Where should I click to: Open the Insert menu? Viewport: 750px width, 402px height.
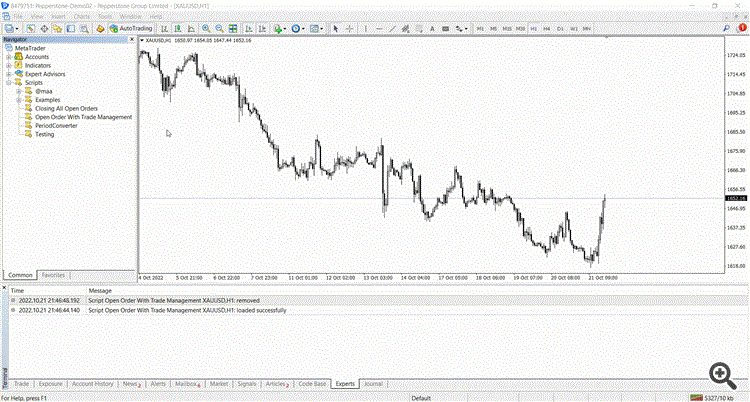pos(58,17)
